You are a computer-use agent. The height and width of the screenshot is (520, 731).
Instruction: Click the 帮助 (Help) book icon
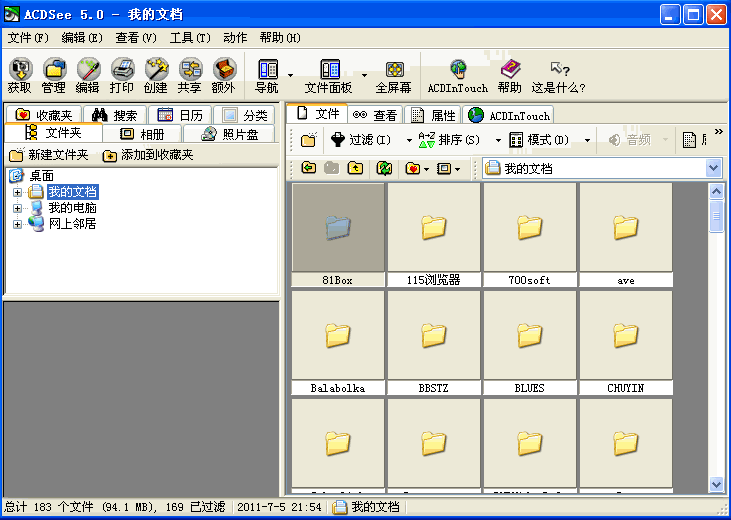tap(510, 76)
